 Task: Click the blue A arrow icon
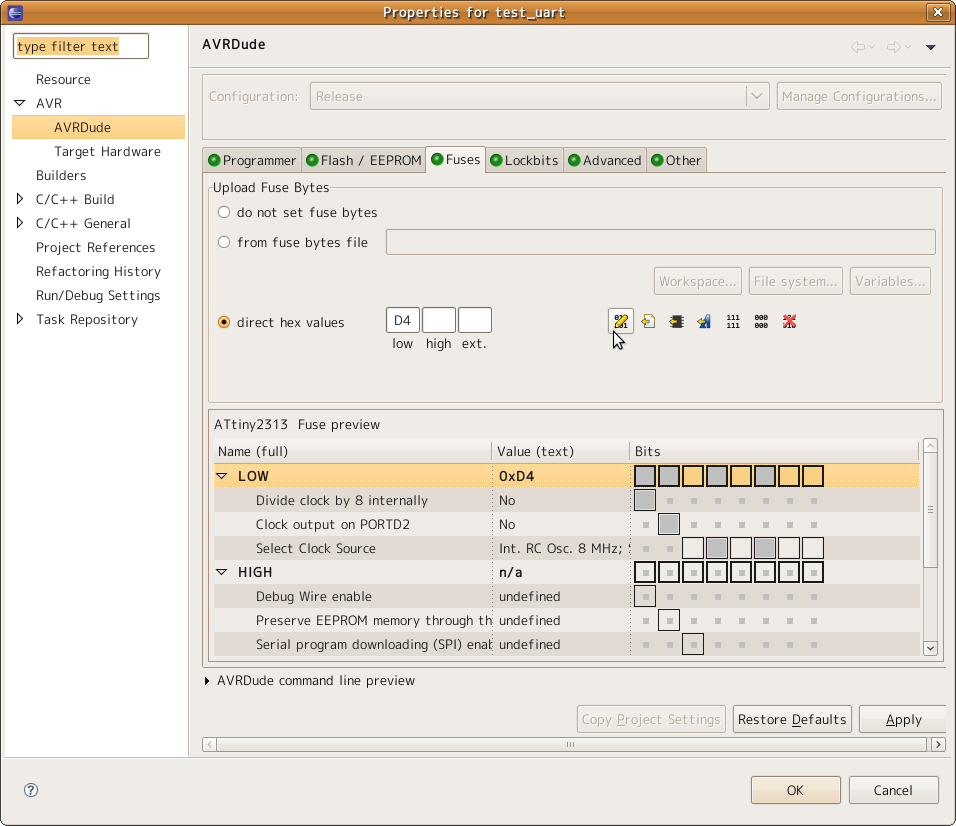click(x=704, y=321)
